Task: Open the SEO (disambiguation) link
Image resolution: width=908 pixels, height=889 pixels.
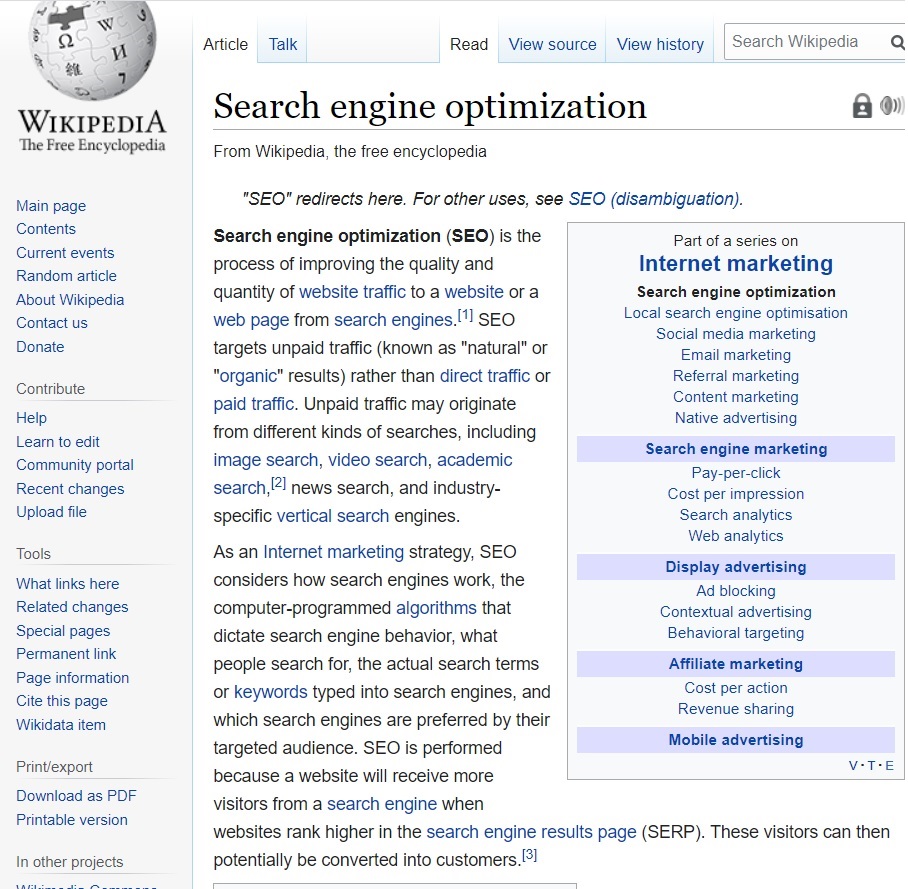Action: (654, 199)
